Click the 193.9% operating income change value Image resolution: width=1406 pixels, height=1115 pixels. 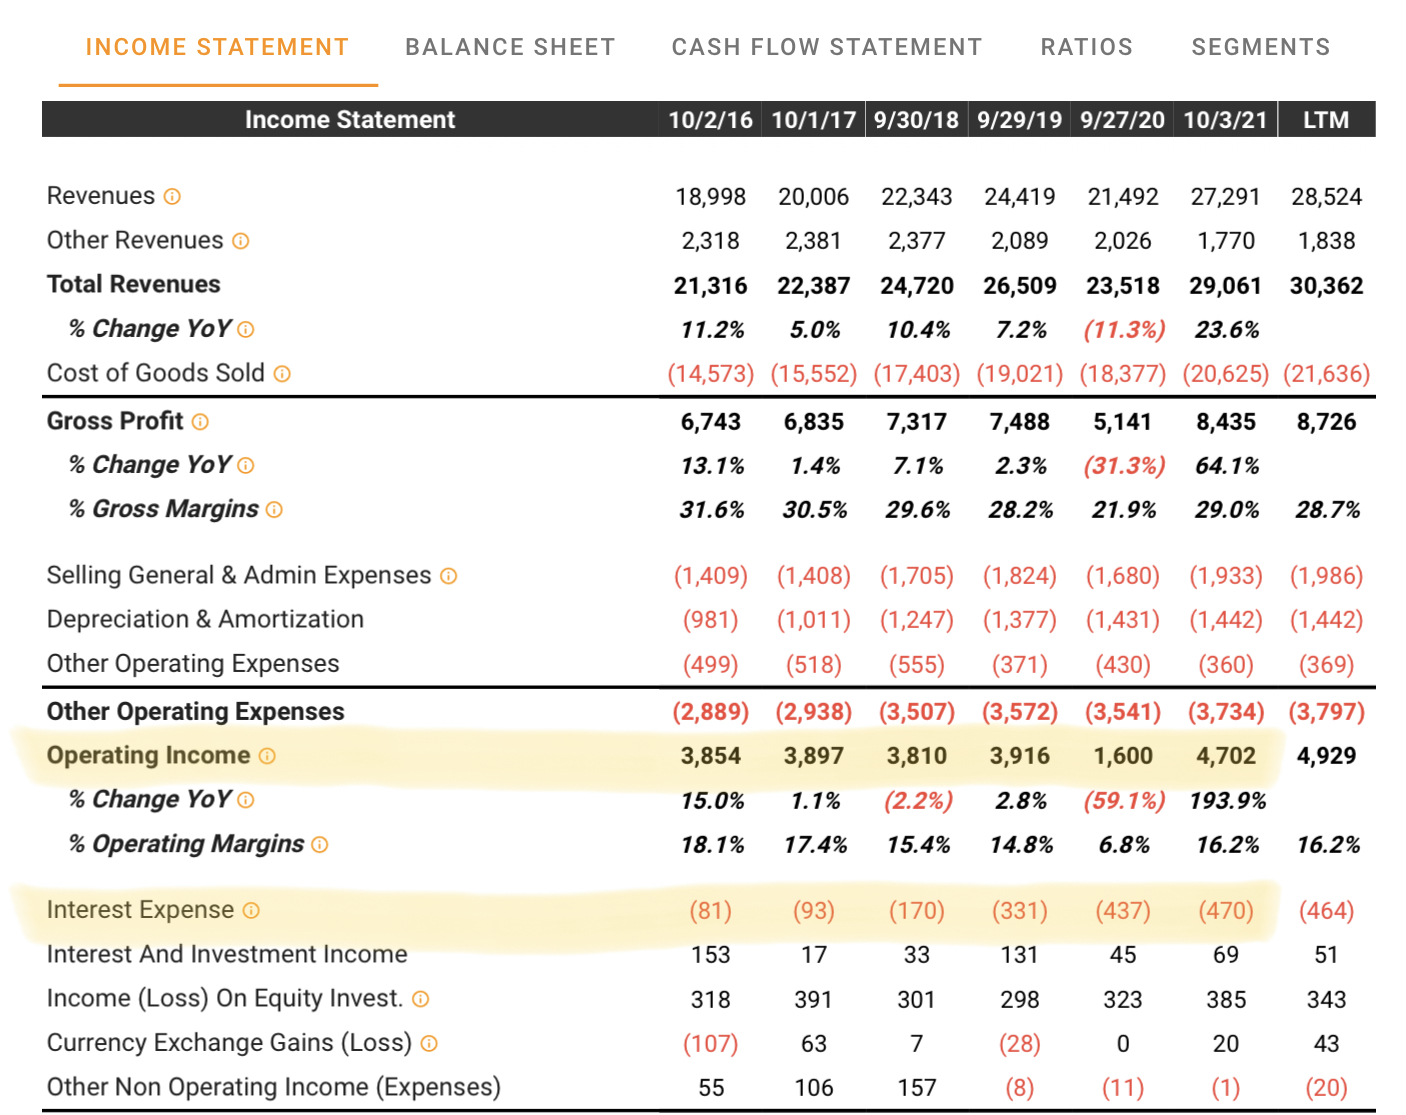coord(1228,801)
